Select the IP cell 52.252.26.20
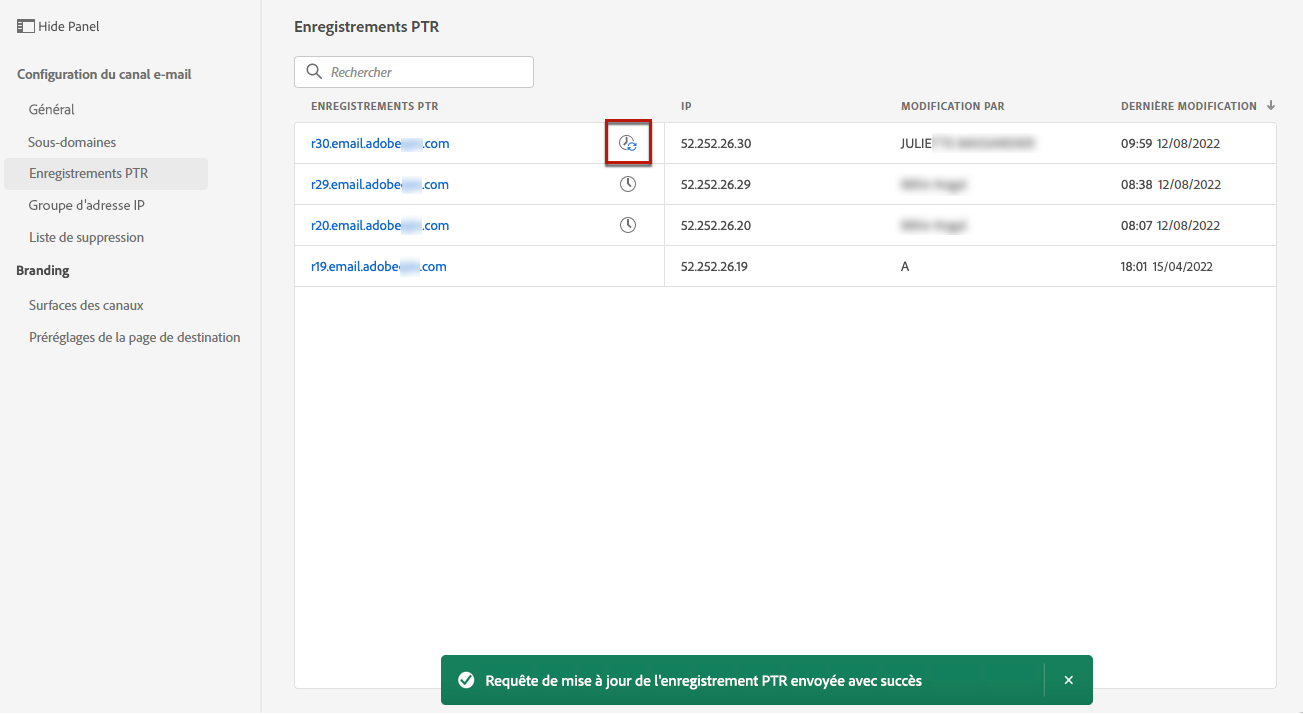The width and height of the screenshot is (1303, 714). coord(716,225)
